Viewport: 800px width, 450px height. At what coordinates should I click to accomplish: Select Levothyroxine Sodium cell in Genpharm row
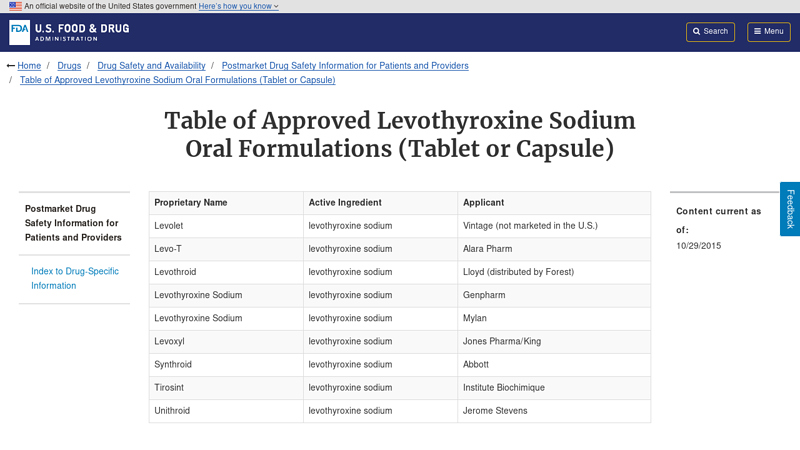point(226,295)
